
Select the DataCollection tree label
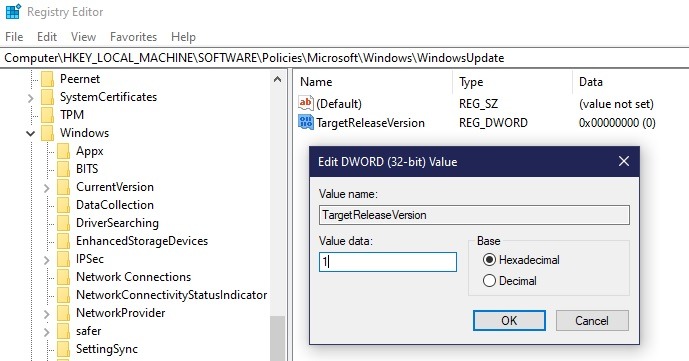[x=115, y=205]
